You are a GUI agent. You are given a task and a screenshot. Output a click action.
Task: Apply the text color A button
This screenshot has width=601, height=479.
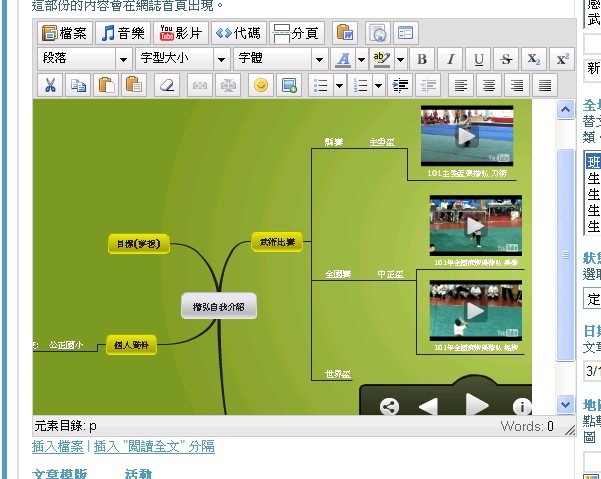343,59
